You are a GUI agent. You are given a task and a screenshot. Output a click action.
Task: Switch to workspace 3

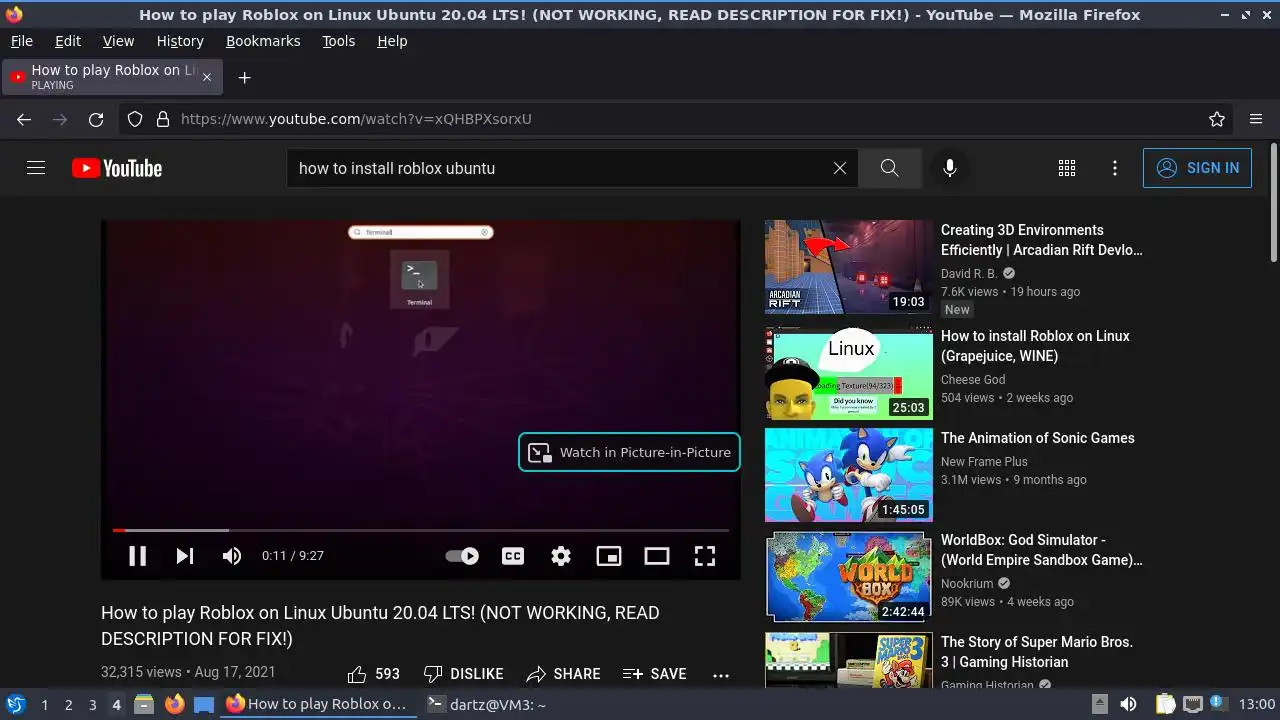pos(92,705)
